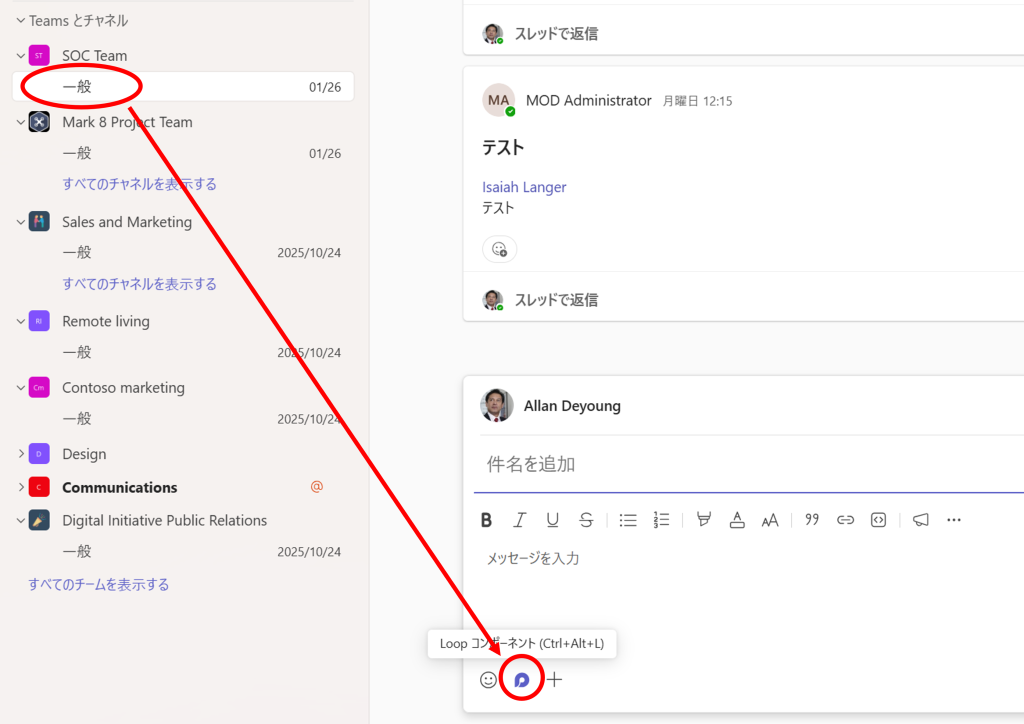This screenshot has width=1024, height=724.
Task: Toggle strikethrough formatting
Action: tap(586, 520)
